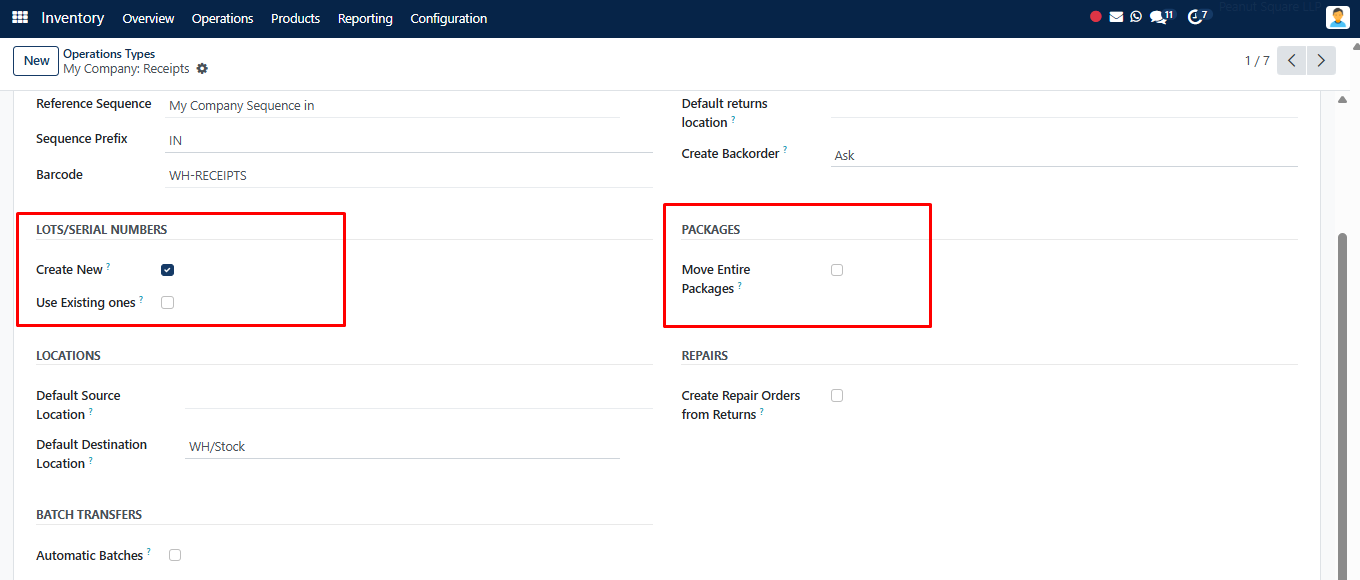The image size is (1360, 580).
Task: Open the Operations menu
Action: point(222,18)
